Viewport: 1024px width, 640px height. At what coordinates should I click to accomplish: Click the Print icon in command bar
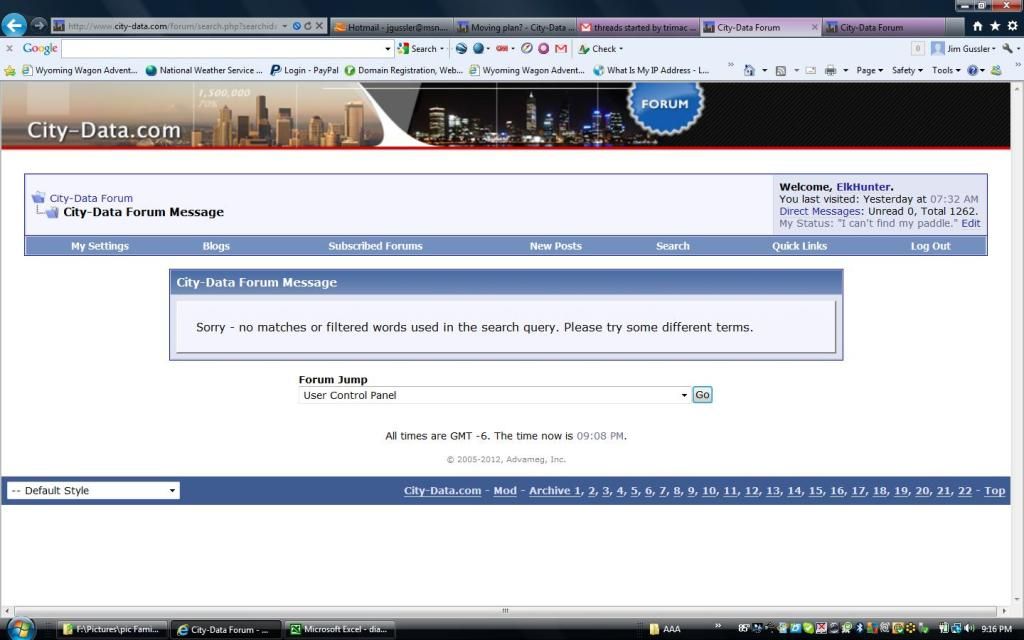(x=830, y=71)
